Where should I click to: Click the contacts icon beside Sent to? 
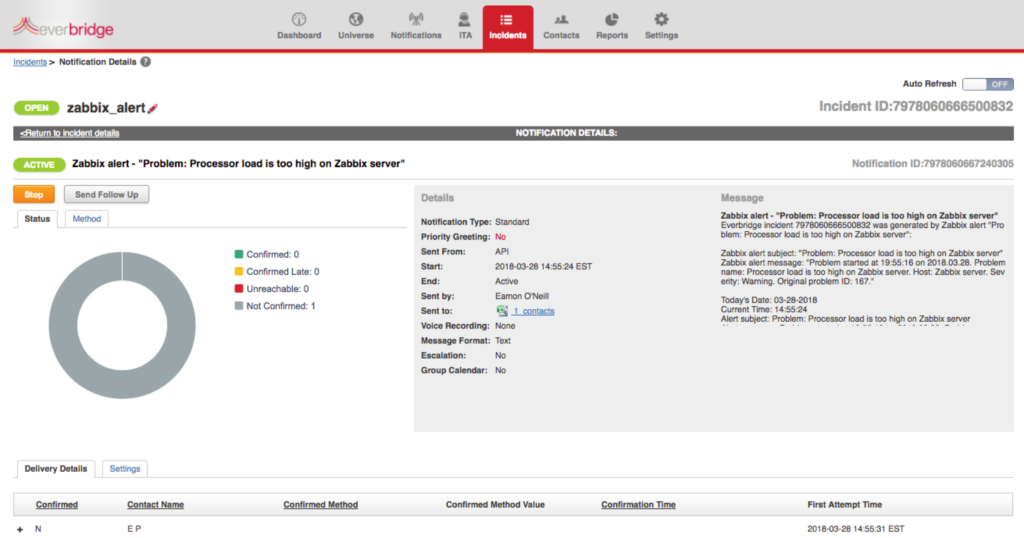click(x=502, y=311)
